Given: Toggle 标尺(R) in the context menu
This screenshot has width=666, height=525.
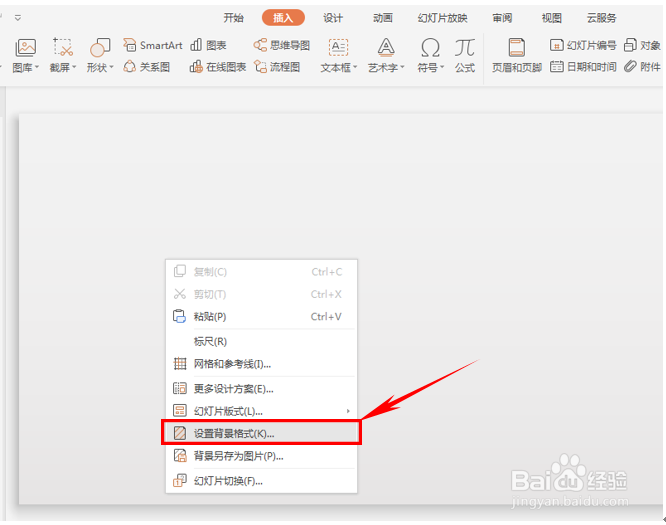Looking at the screenshot, I should click(261, 341).
